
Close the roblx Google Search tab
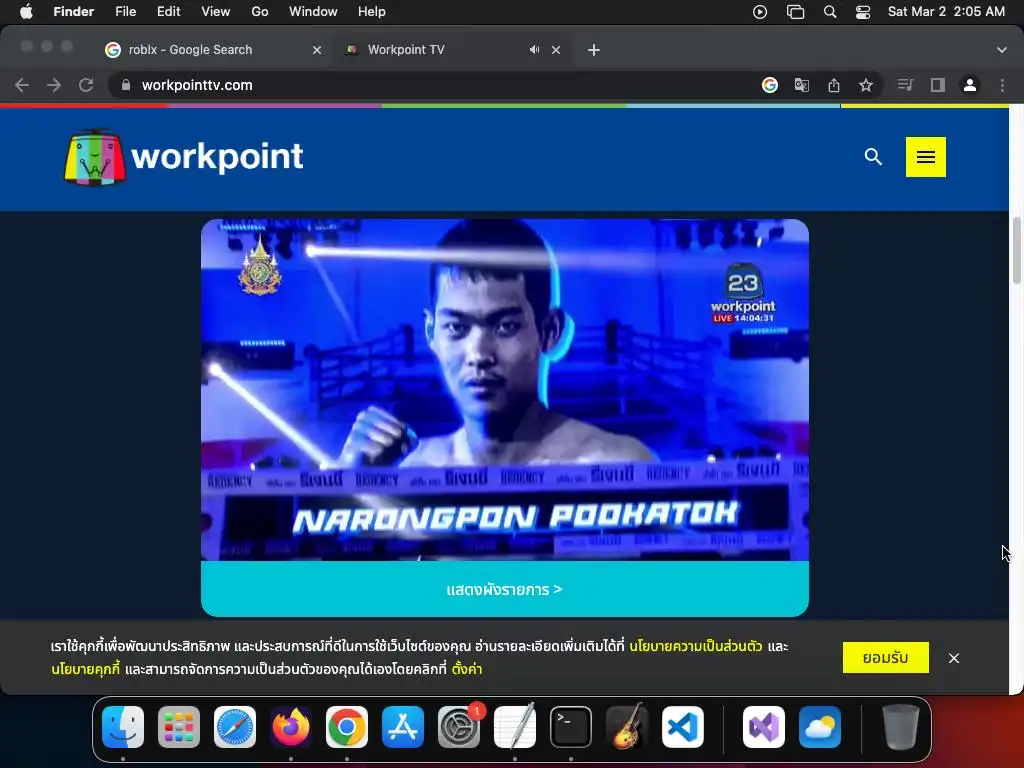[317, 50]
